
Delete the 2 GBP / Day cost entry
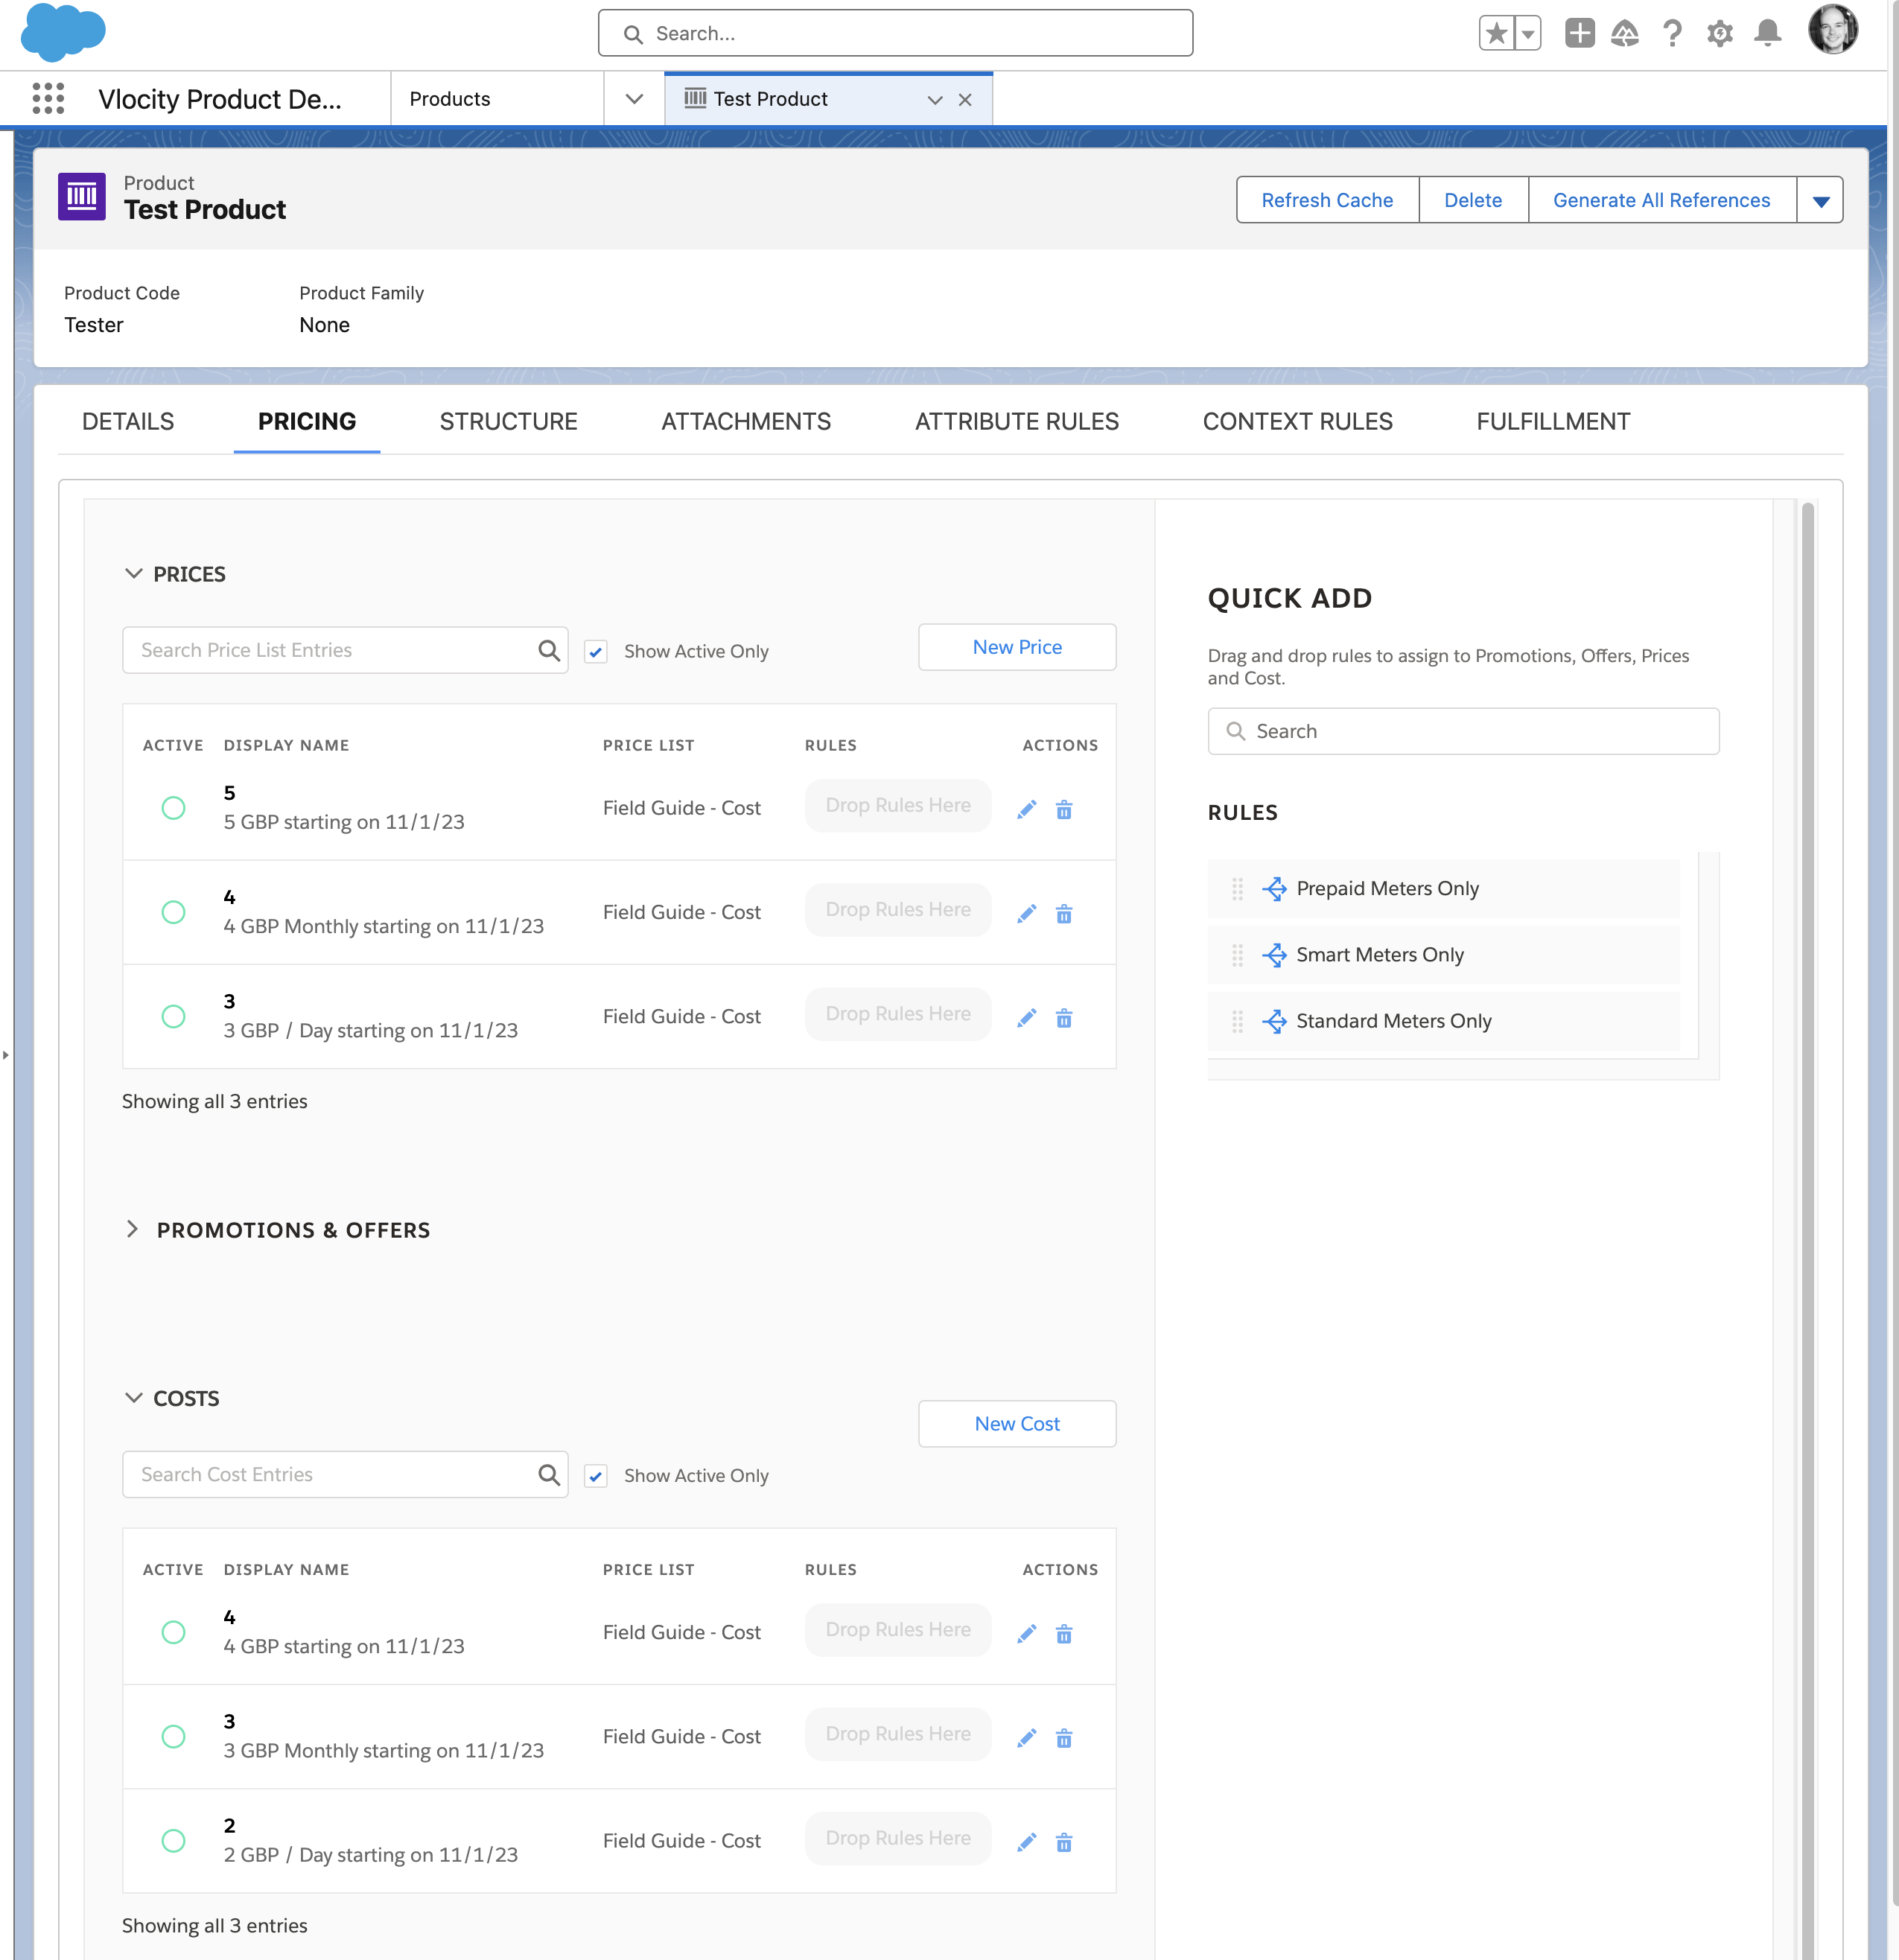click(1064, 1841)
